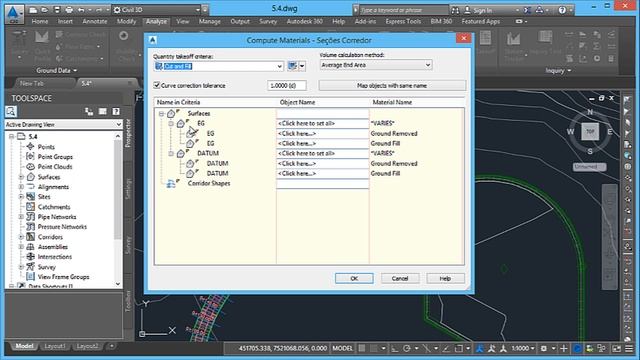
Task: Click the View Frame Groups icon
Action: [30, 277]
